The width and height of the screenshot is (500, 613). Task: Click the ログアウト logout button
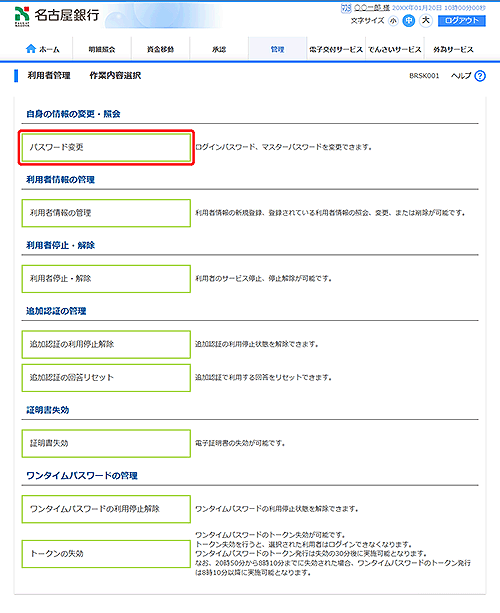coord(462,20)
